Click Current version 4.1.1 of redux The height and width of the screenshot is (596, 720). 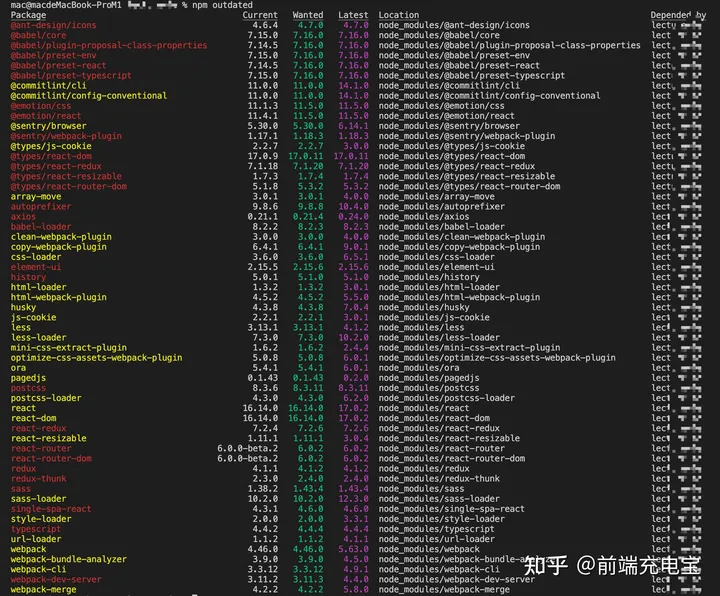265,470
